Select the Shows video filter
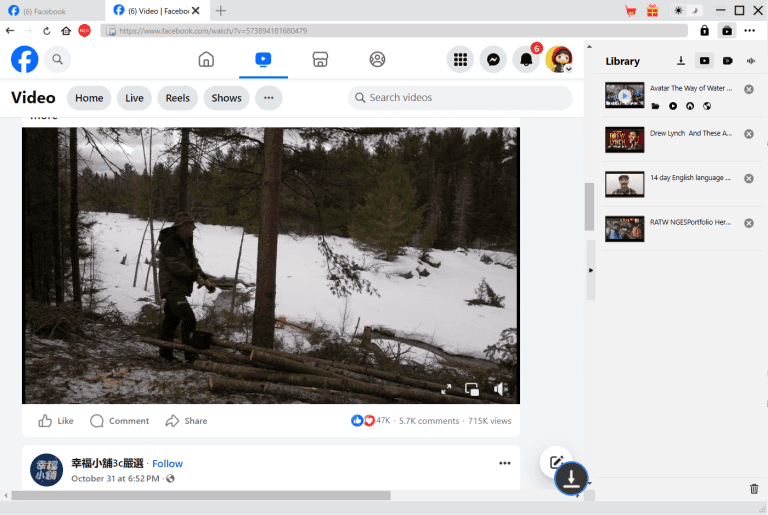 [x=226, y=98]
